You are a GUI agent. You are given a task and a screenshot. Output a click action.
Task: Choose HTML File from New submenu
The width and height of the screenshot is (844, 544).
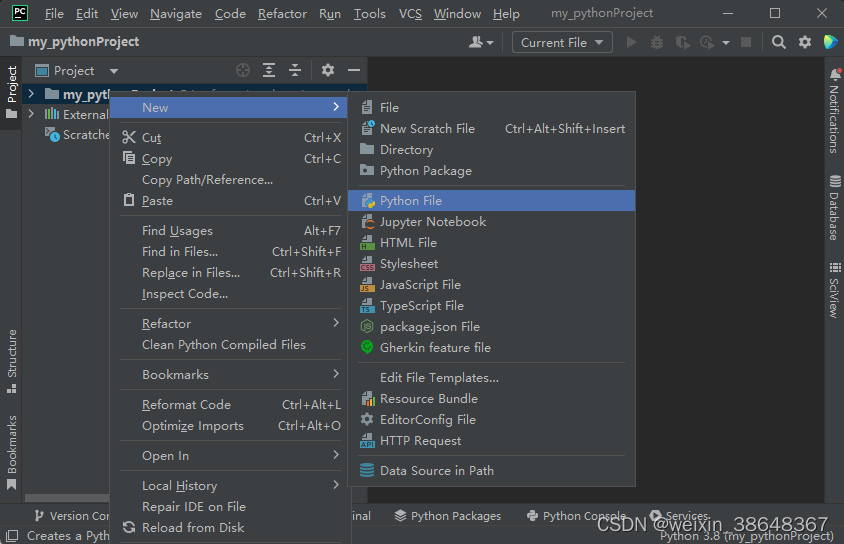tap(491, 243)
